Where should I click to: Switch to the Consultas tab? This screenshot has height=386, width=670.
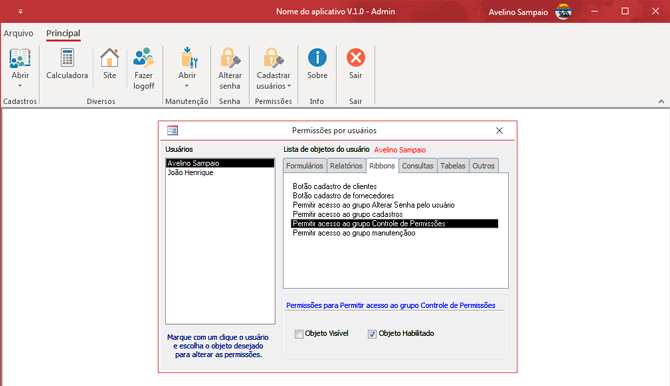pos(417,166)
